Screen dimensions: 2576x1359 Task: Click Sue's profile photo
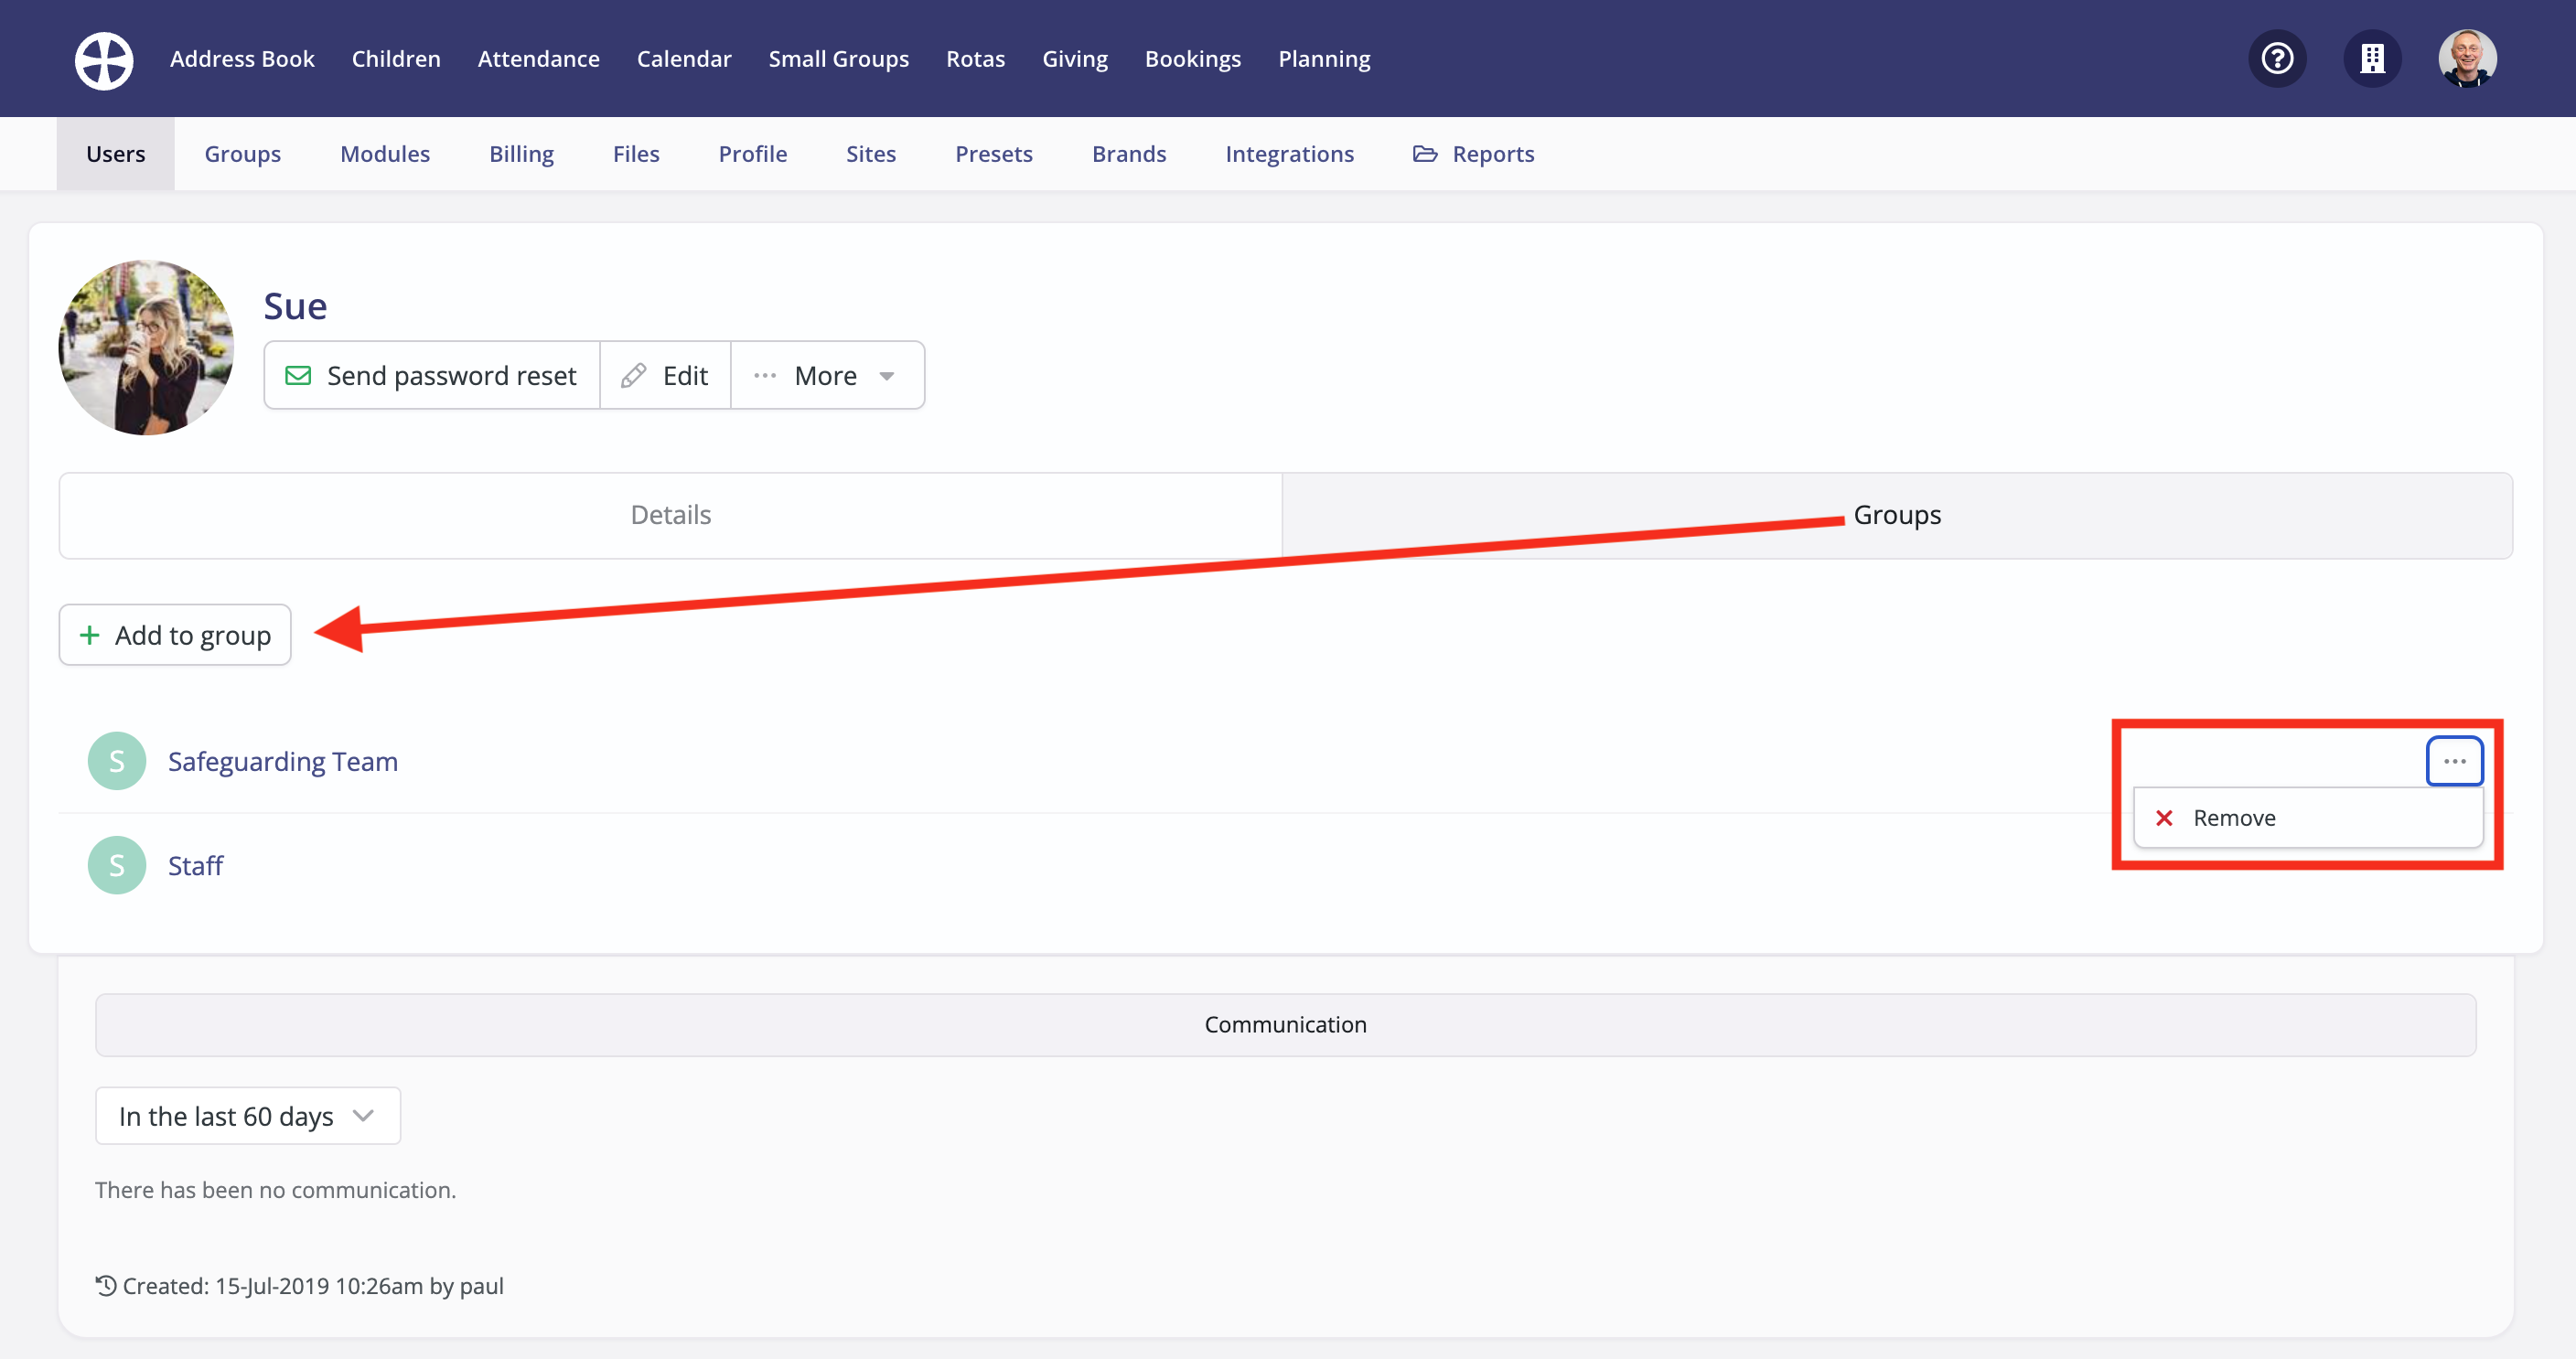pyautogui.click(x=146, y=347)
